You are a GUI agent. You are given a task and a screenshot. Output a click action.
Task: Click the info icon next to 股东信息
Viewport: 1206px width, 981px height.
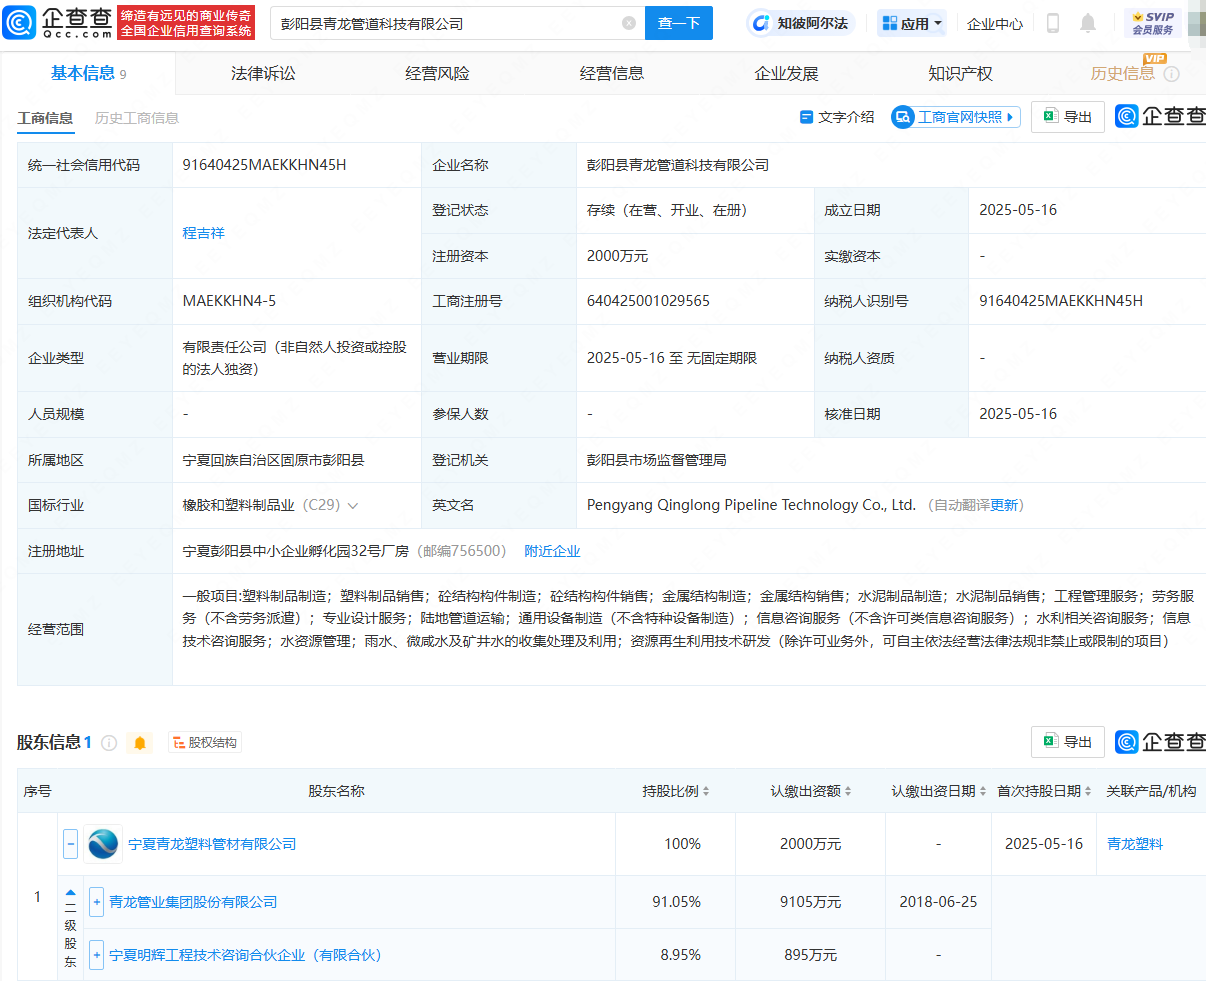pyautogui.click(x=110, y=743)
